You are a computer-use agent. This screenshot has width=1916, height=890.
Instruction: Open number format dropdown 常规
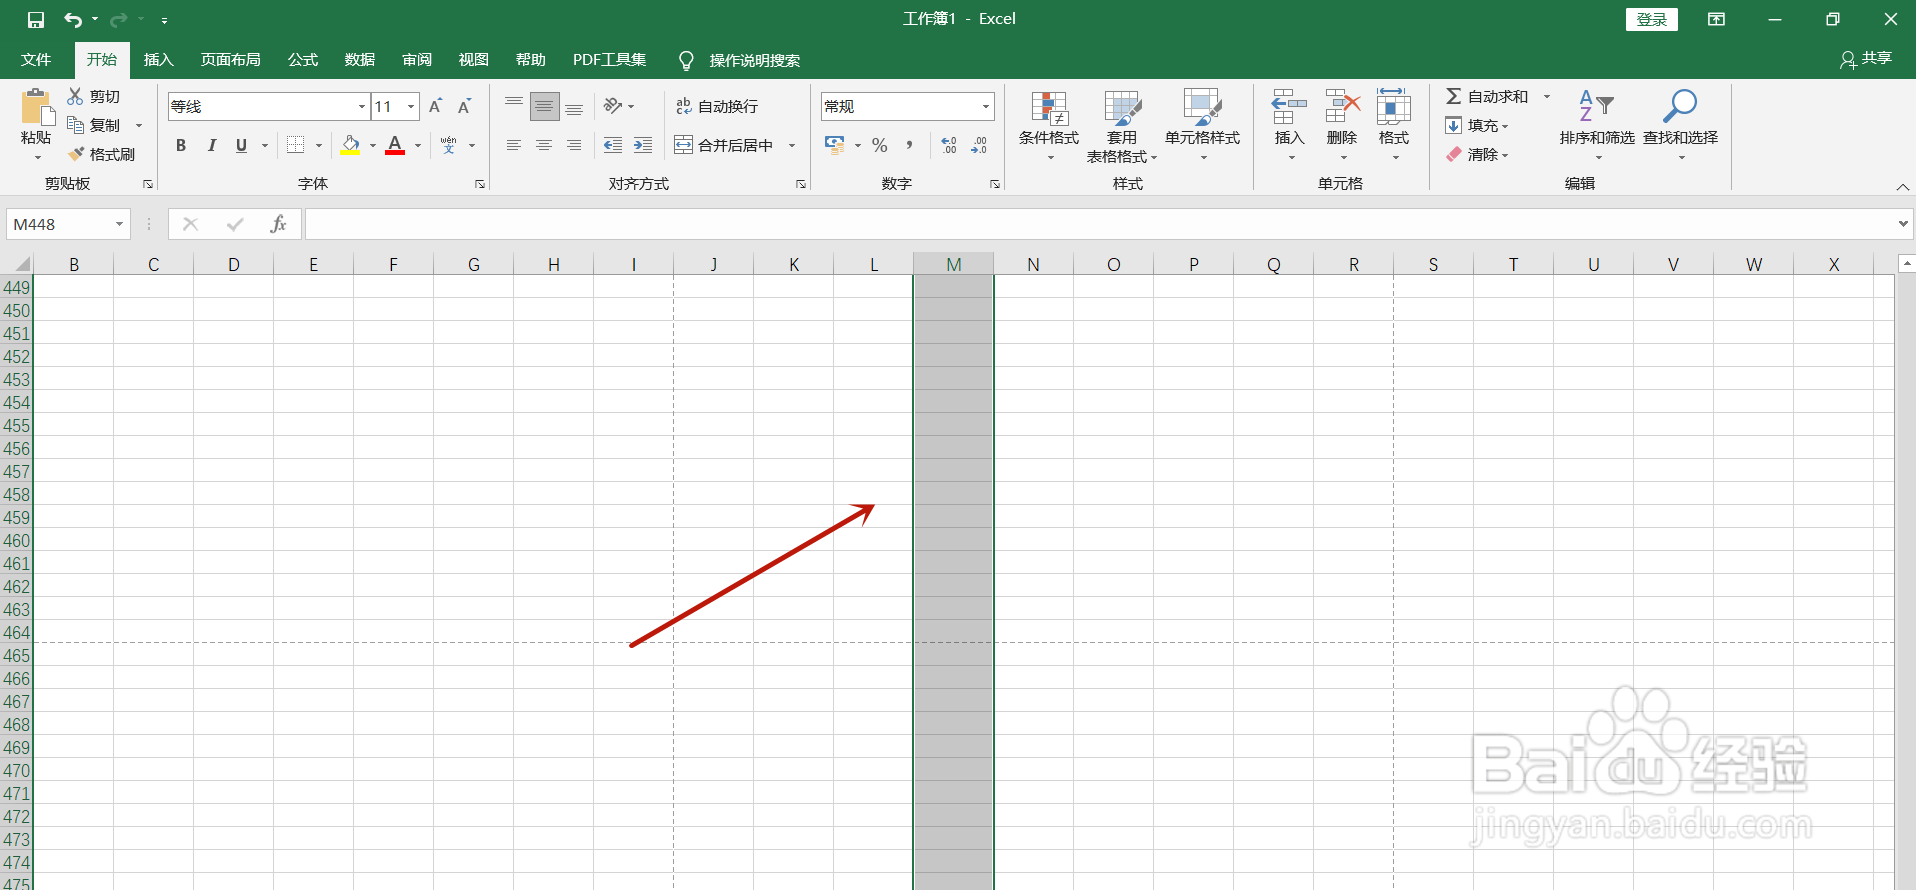[x=986, y=106]
